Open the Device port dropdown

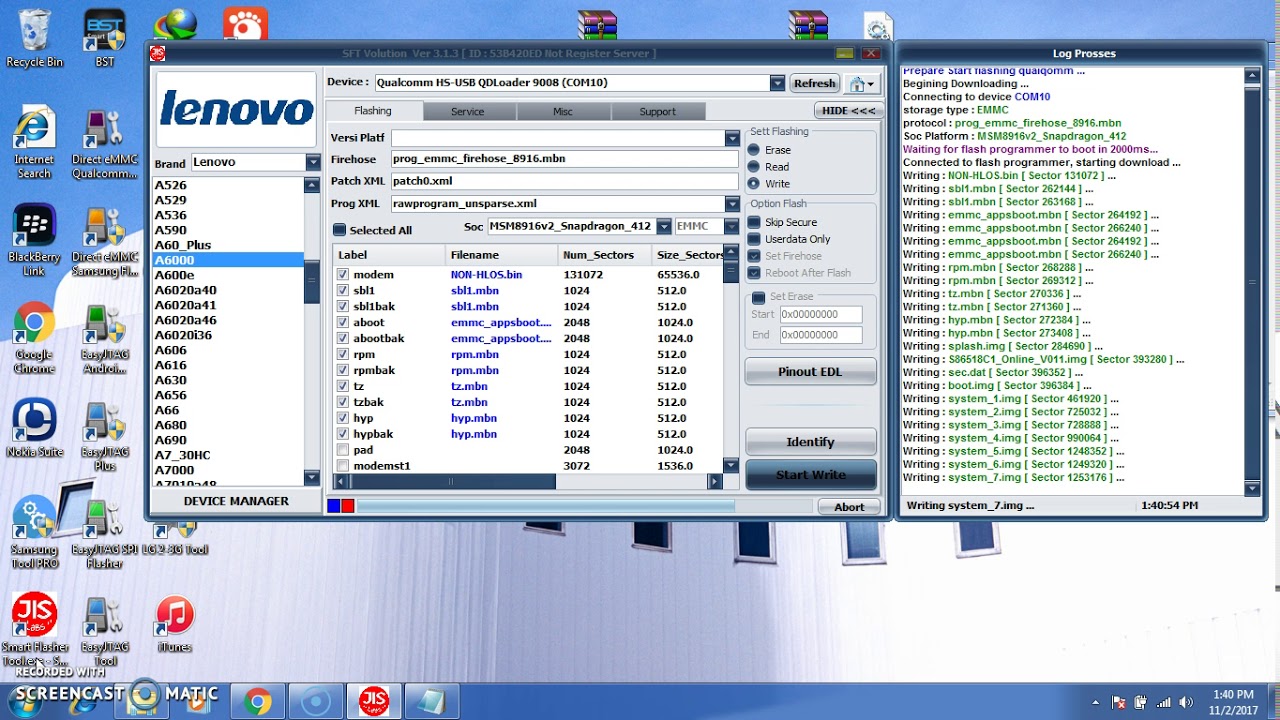(777, 83)
